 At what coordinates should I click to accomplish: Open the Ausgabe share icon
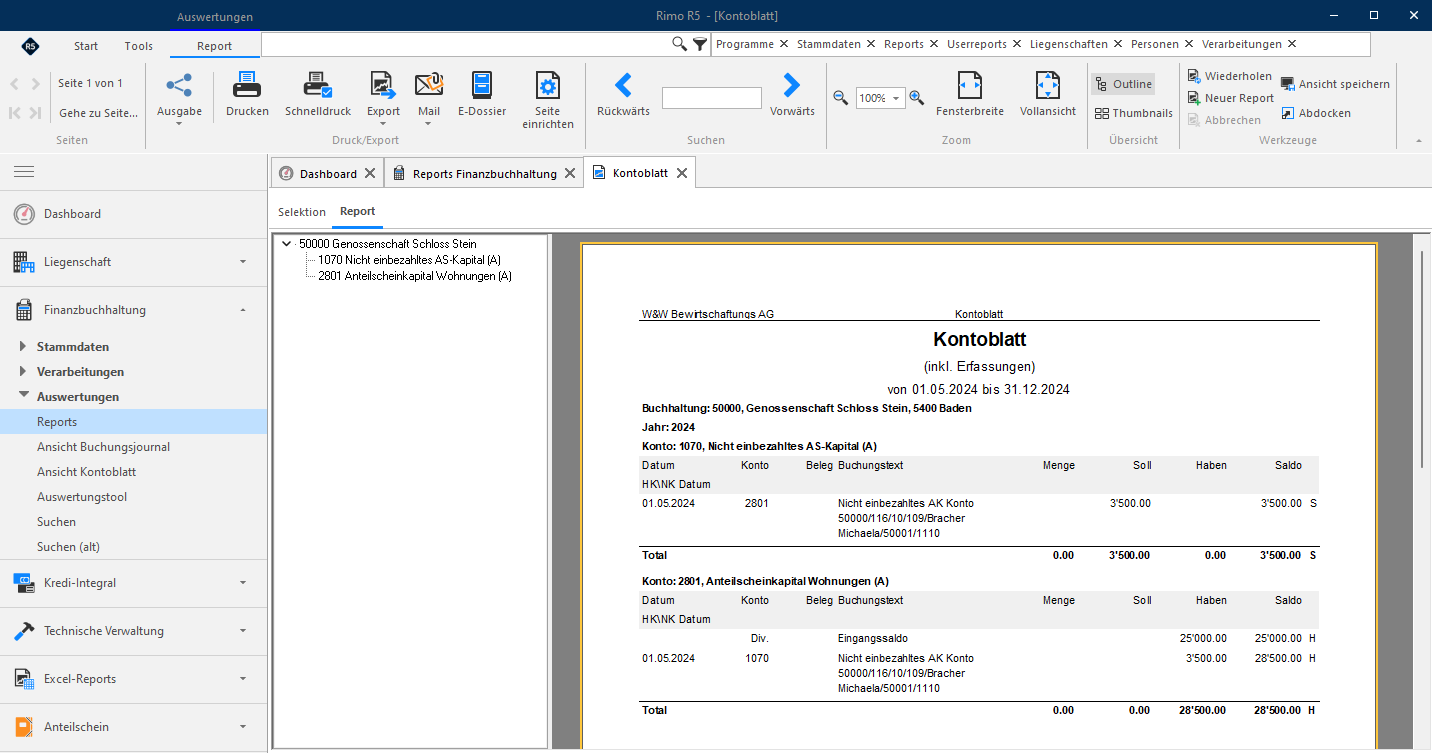click(179, 85)
